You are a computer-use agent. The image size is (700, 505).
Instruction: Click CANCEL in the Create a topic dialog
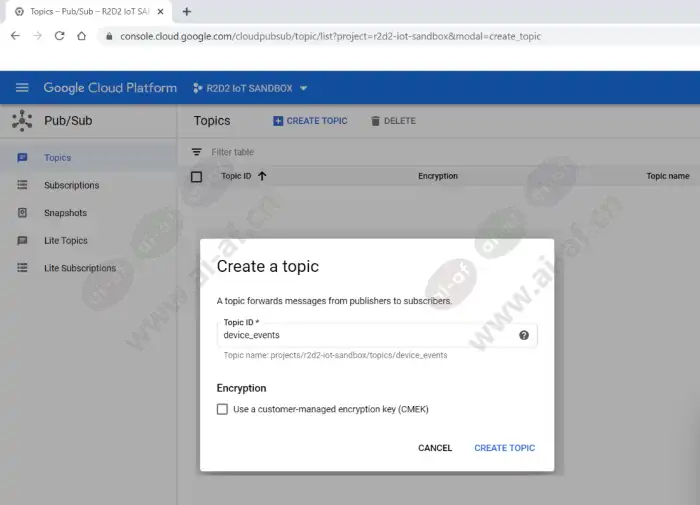435,448
